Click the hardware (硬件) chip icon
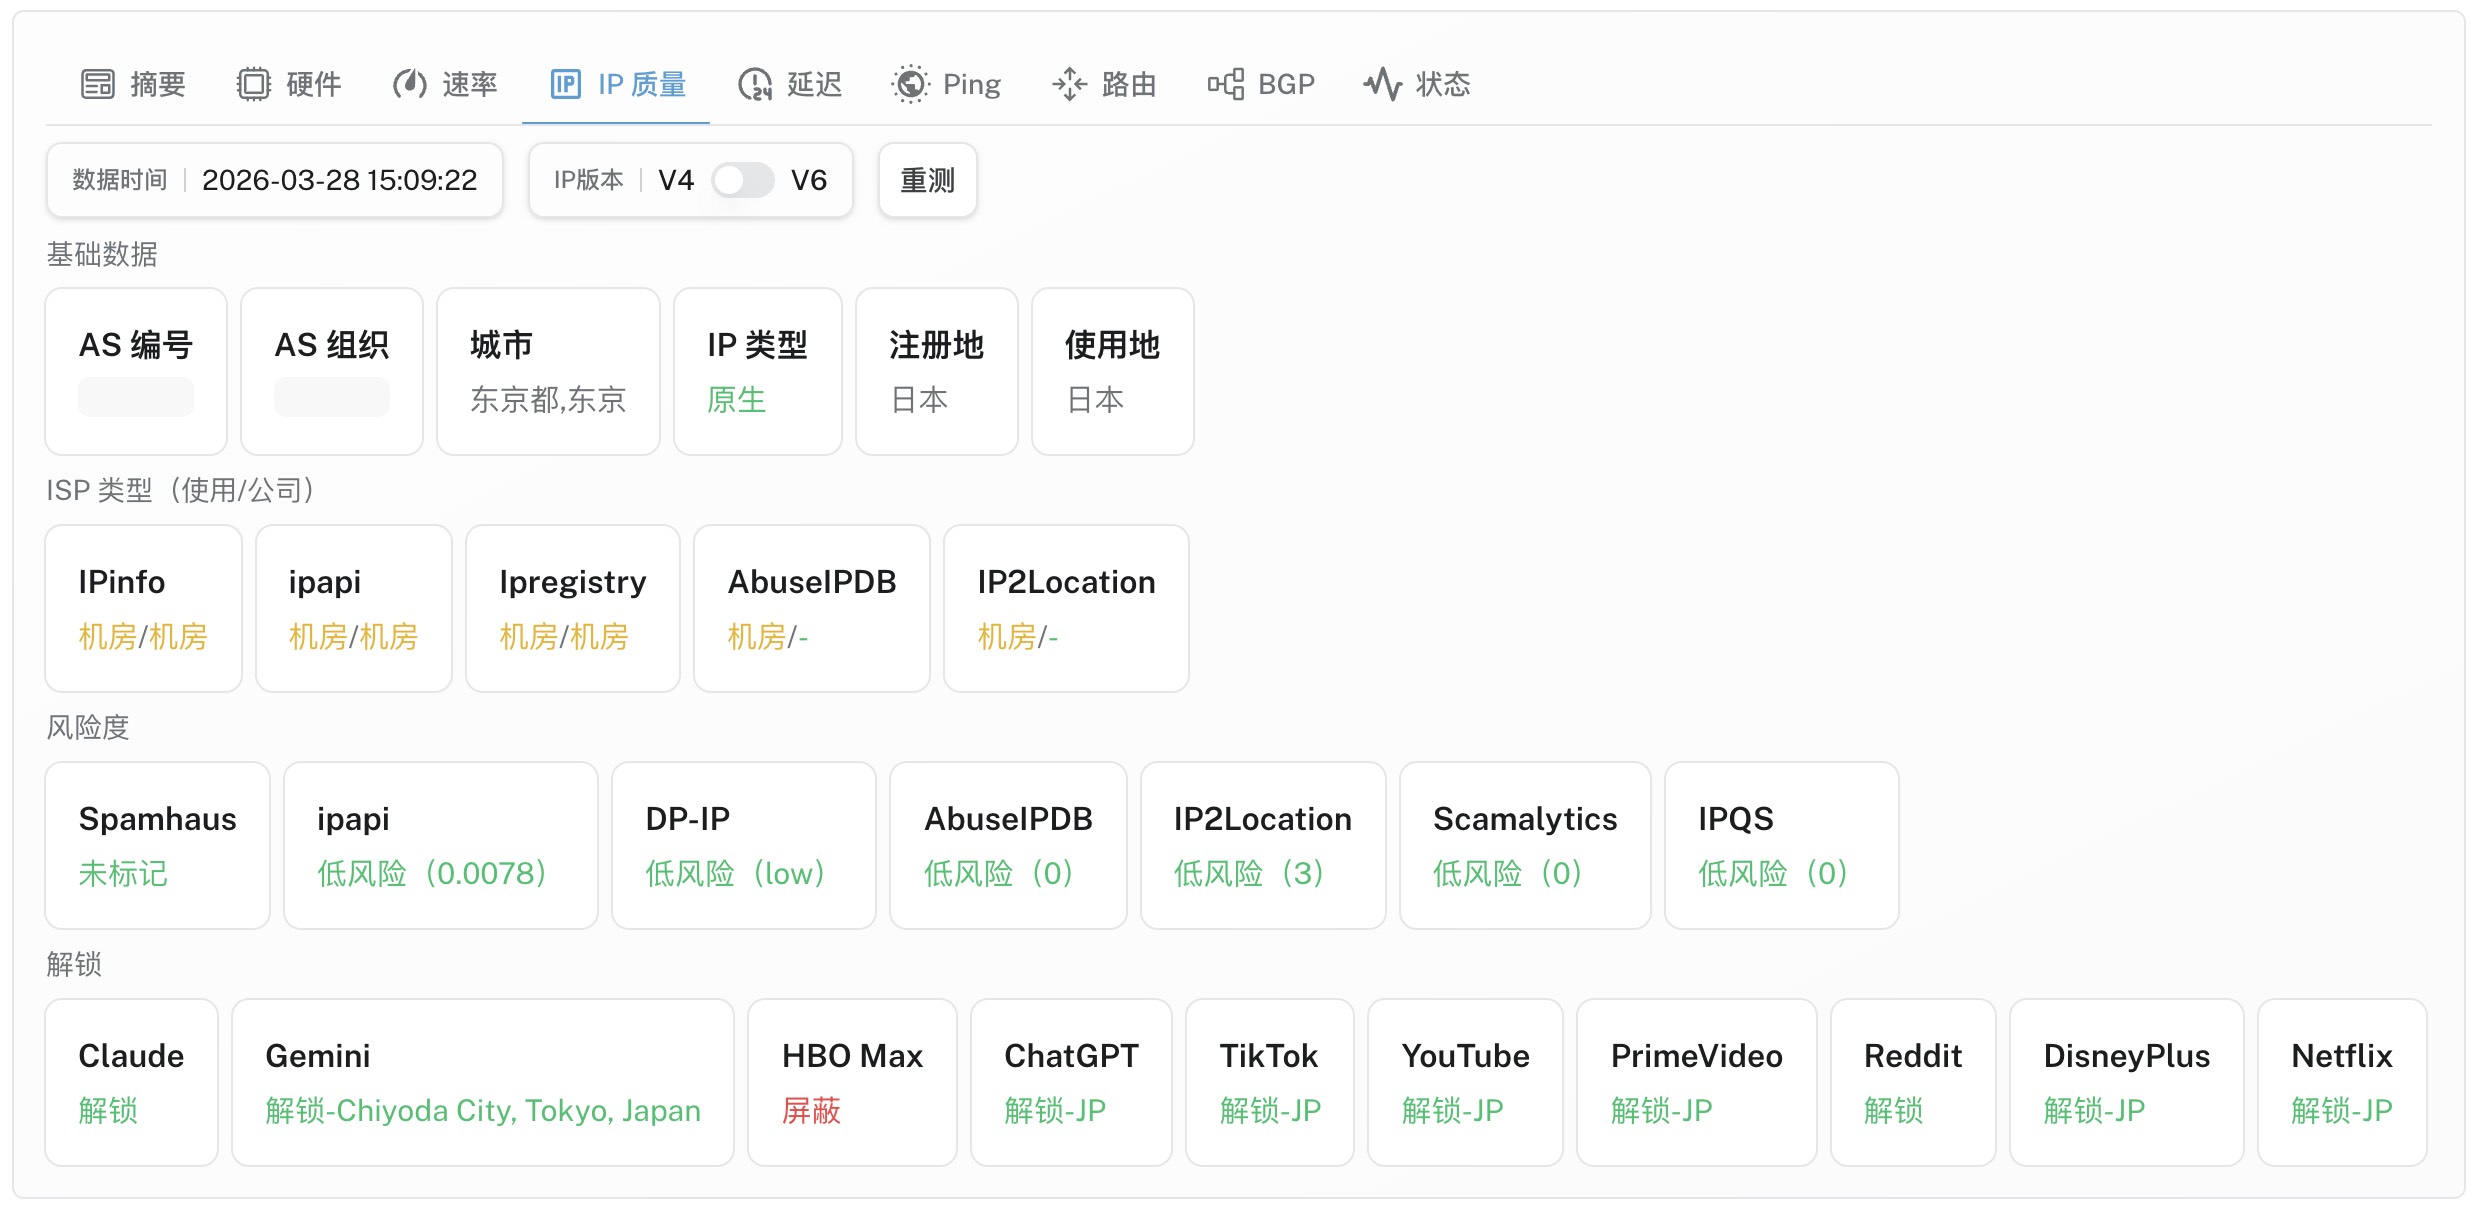The width and height of the screenshot is (2480, 1216). (x=254, y=84)
